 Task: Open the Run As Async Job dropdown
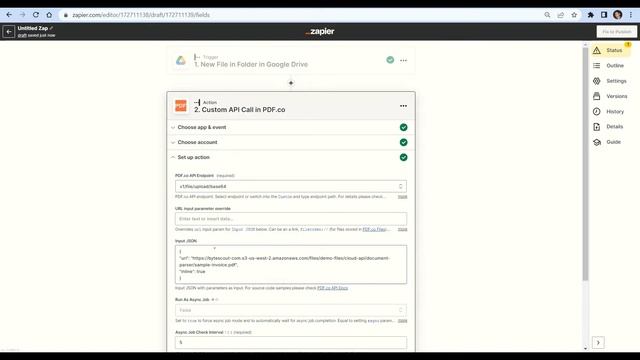[x=291, y=310]
